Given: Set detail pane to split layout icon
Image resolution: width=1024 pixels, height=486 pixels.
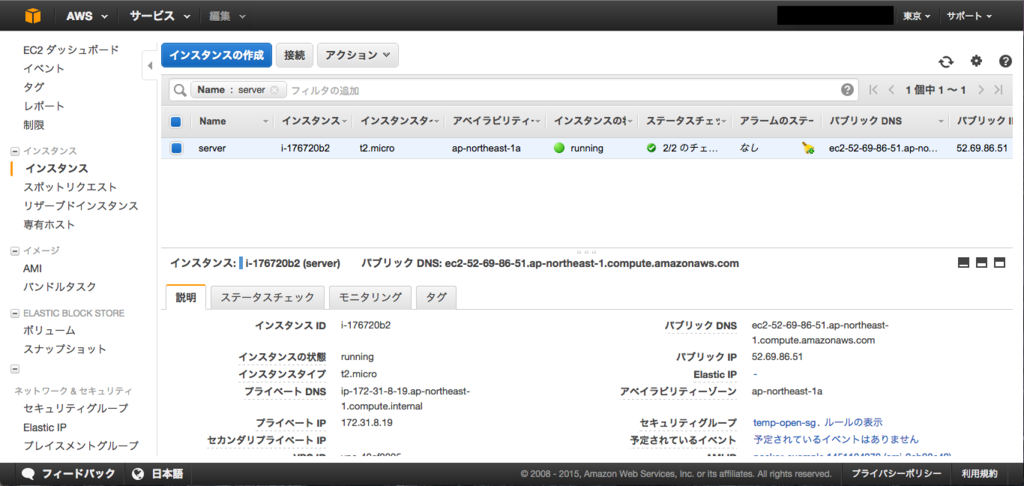Looking at the screenshot, I should pyautogui.click(x=981, y=263).
